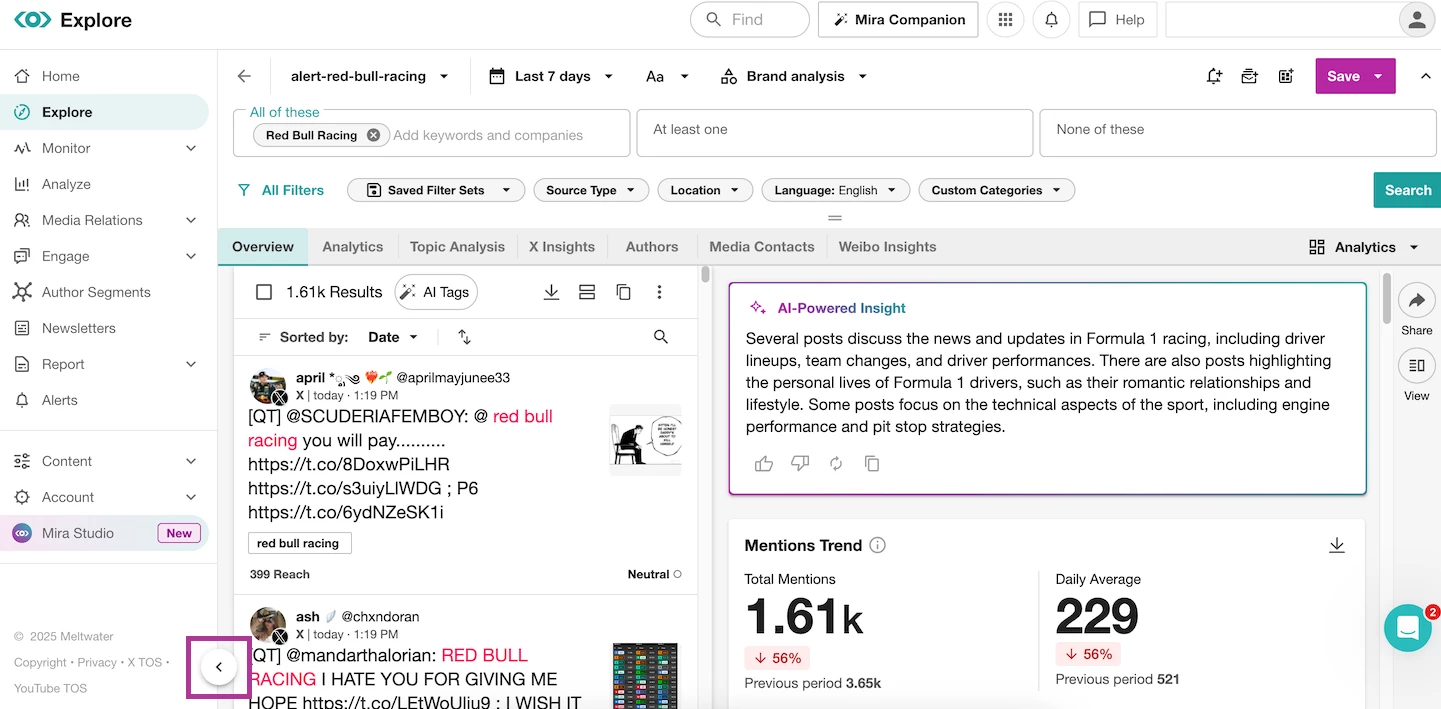This screenshot has height=709, width=1441.
Task: Open the Sorted by Date dropdown
Action: pos(393,337)
